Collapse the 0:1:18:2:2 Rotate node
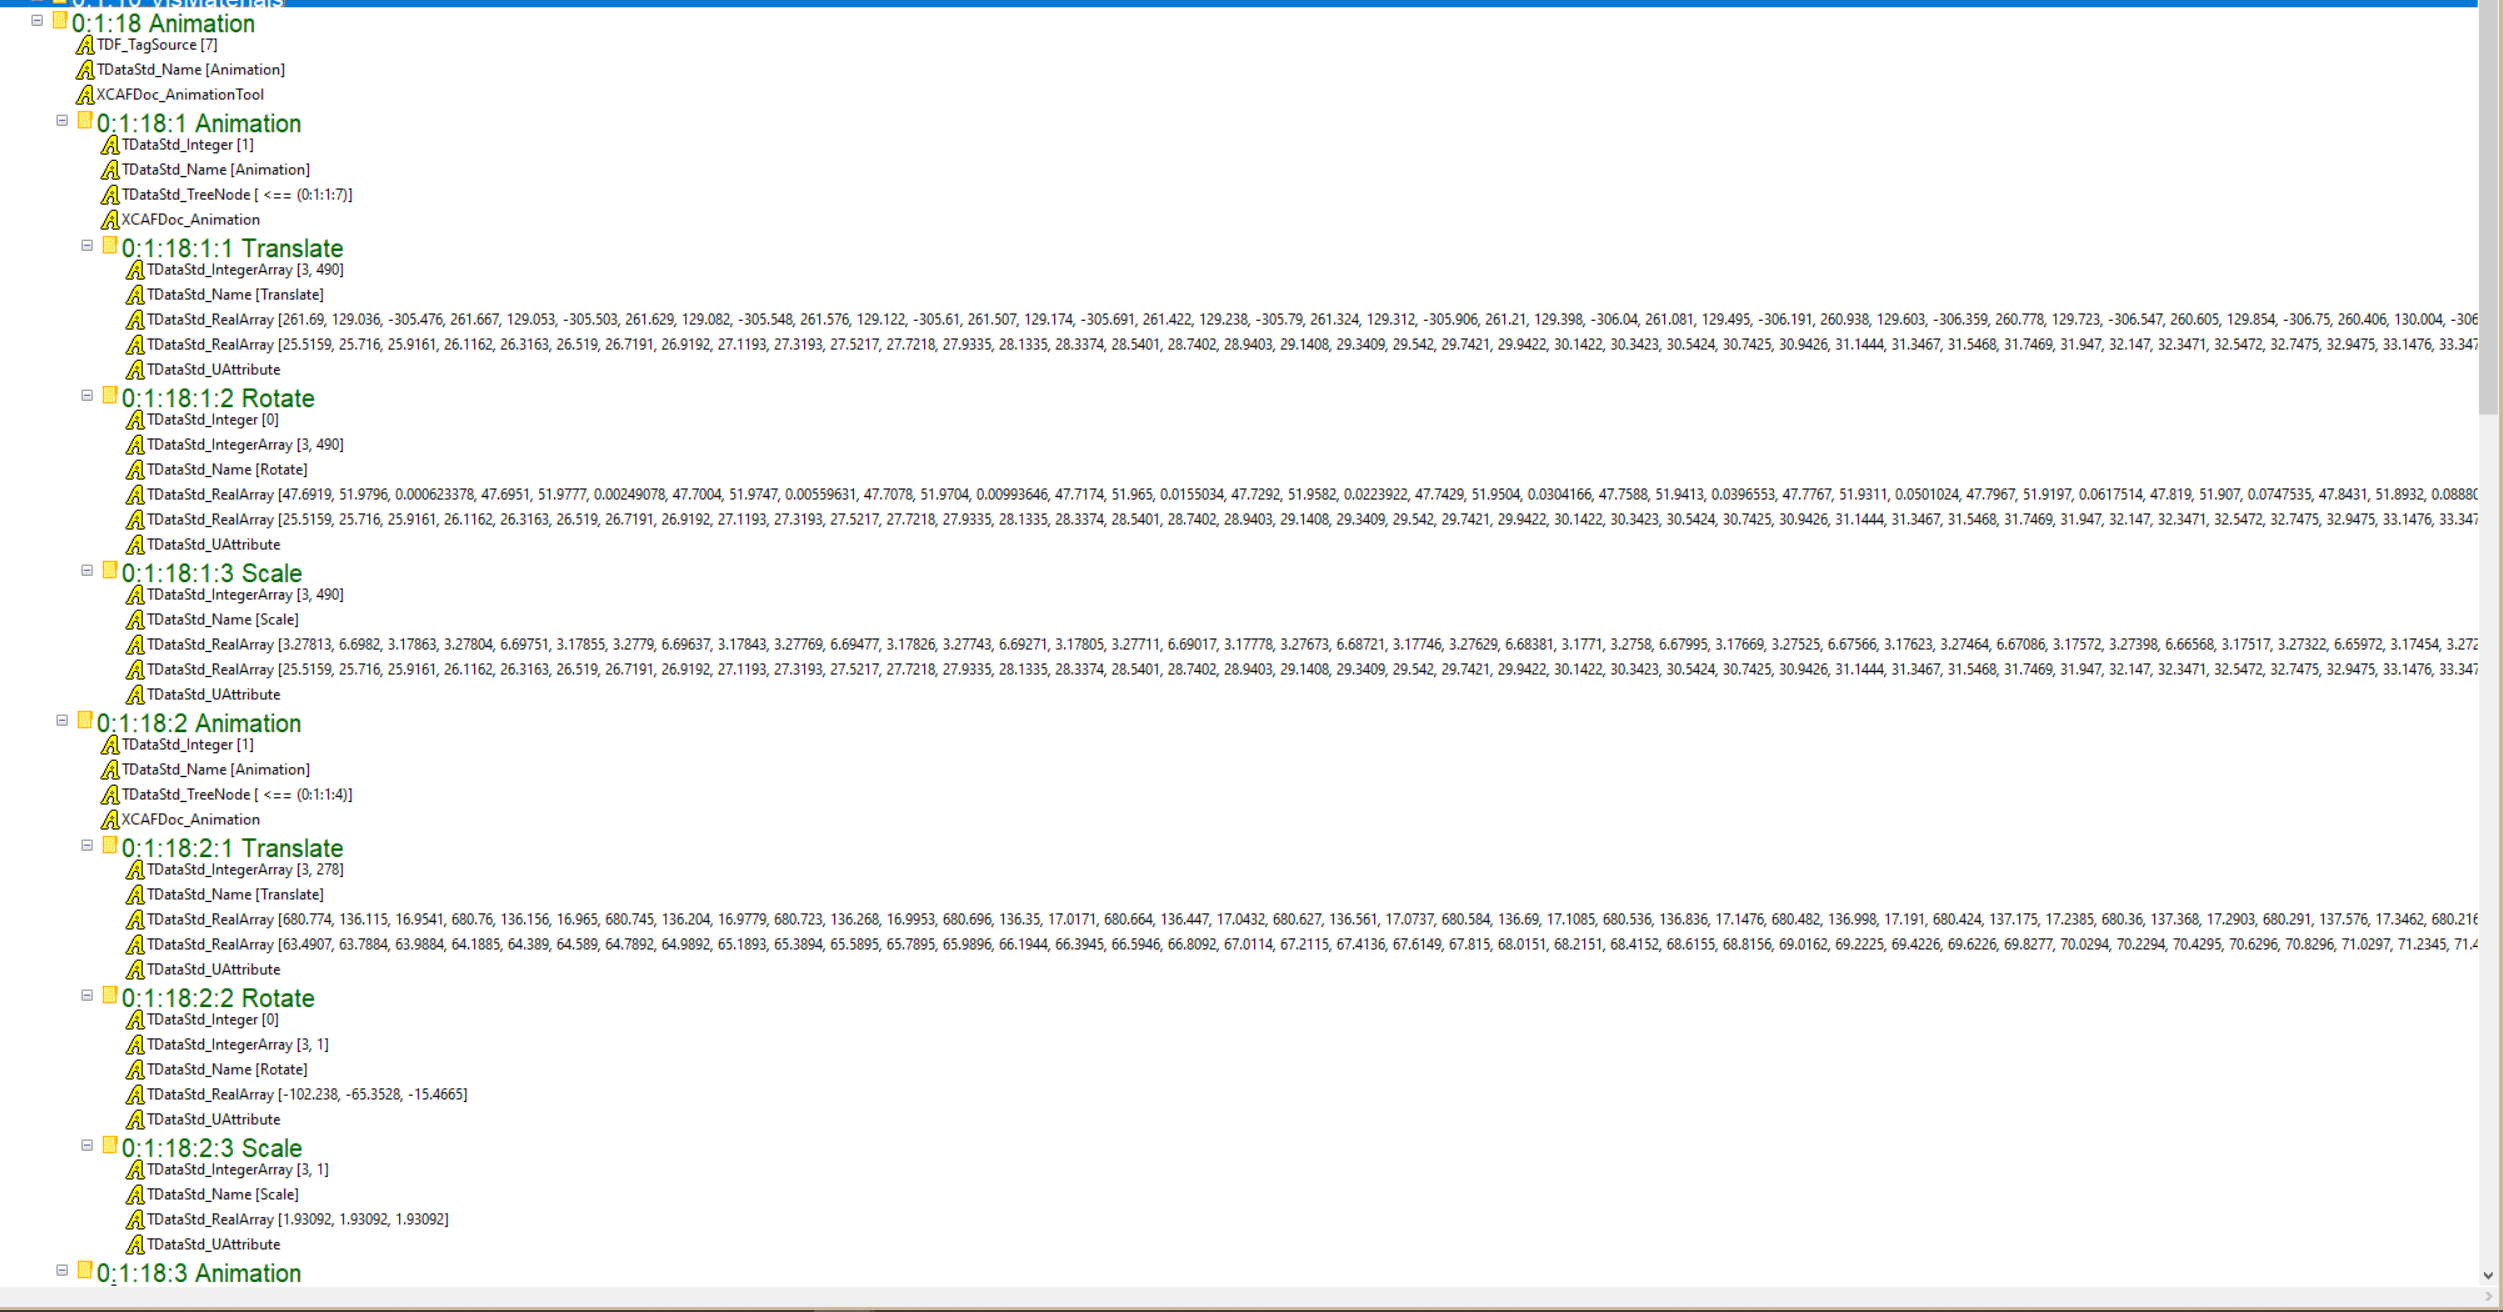Viewport: 2503px width, 1312px height. point(87,996)
